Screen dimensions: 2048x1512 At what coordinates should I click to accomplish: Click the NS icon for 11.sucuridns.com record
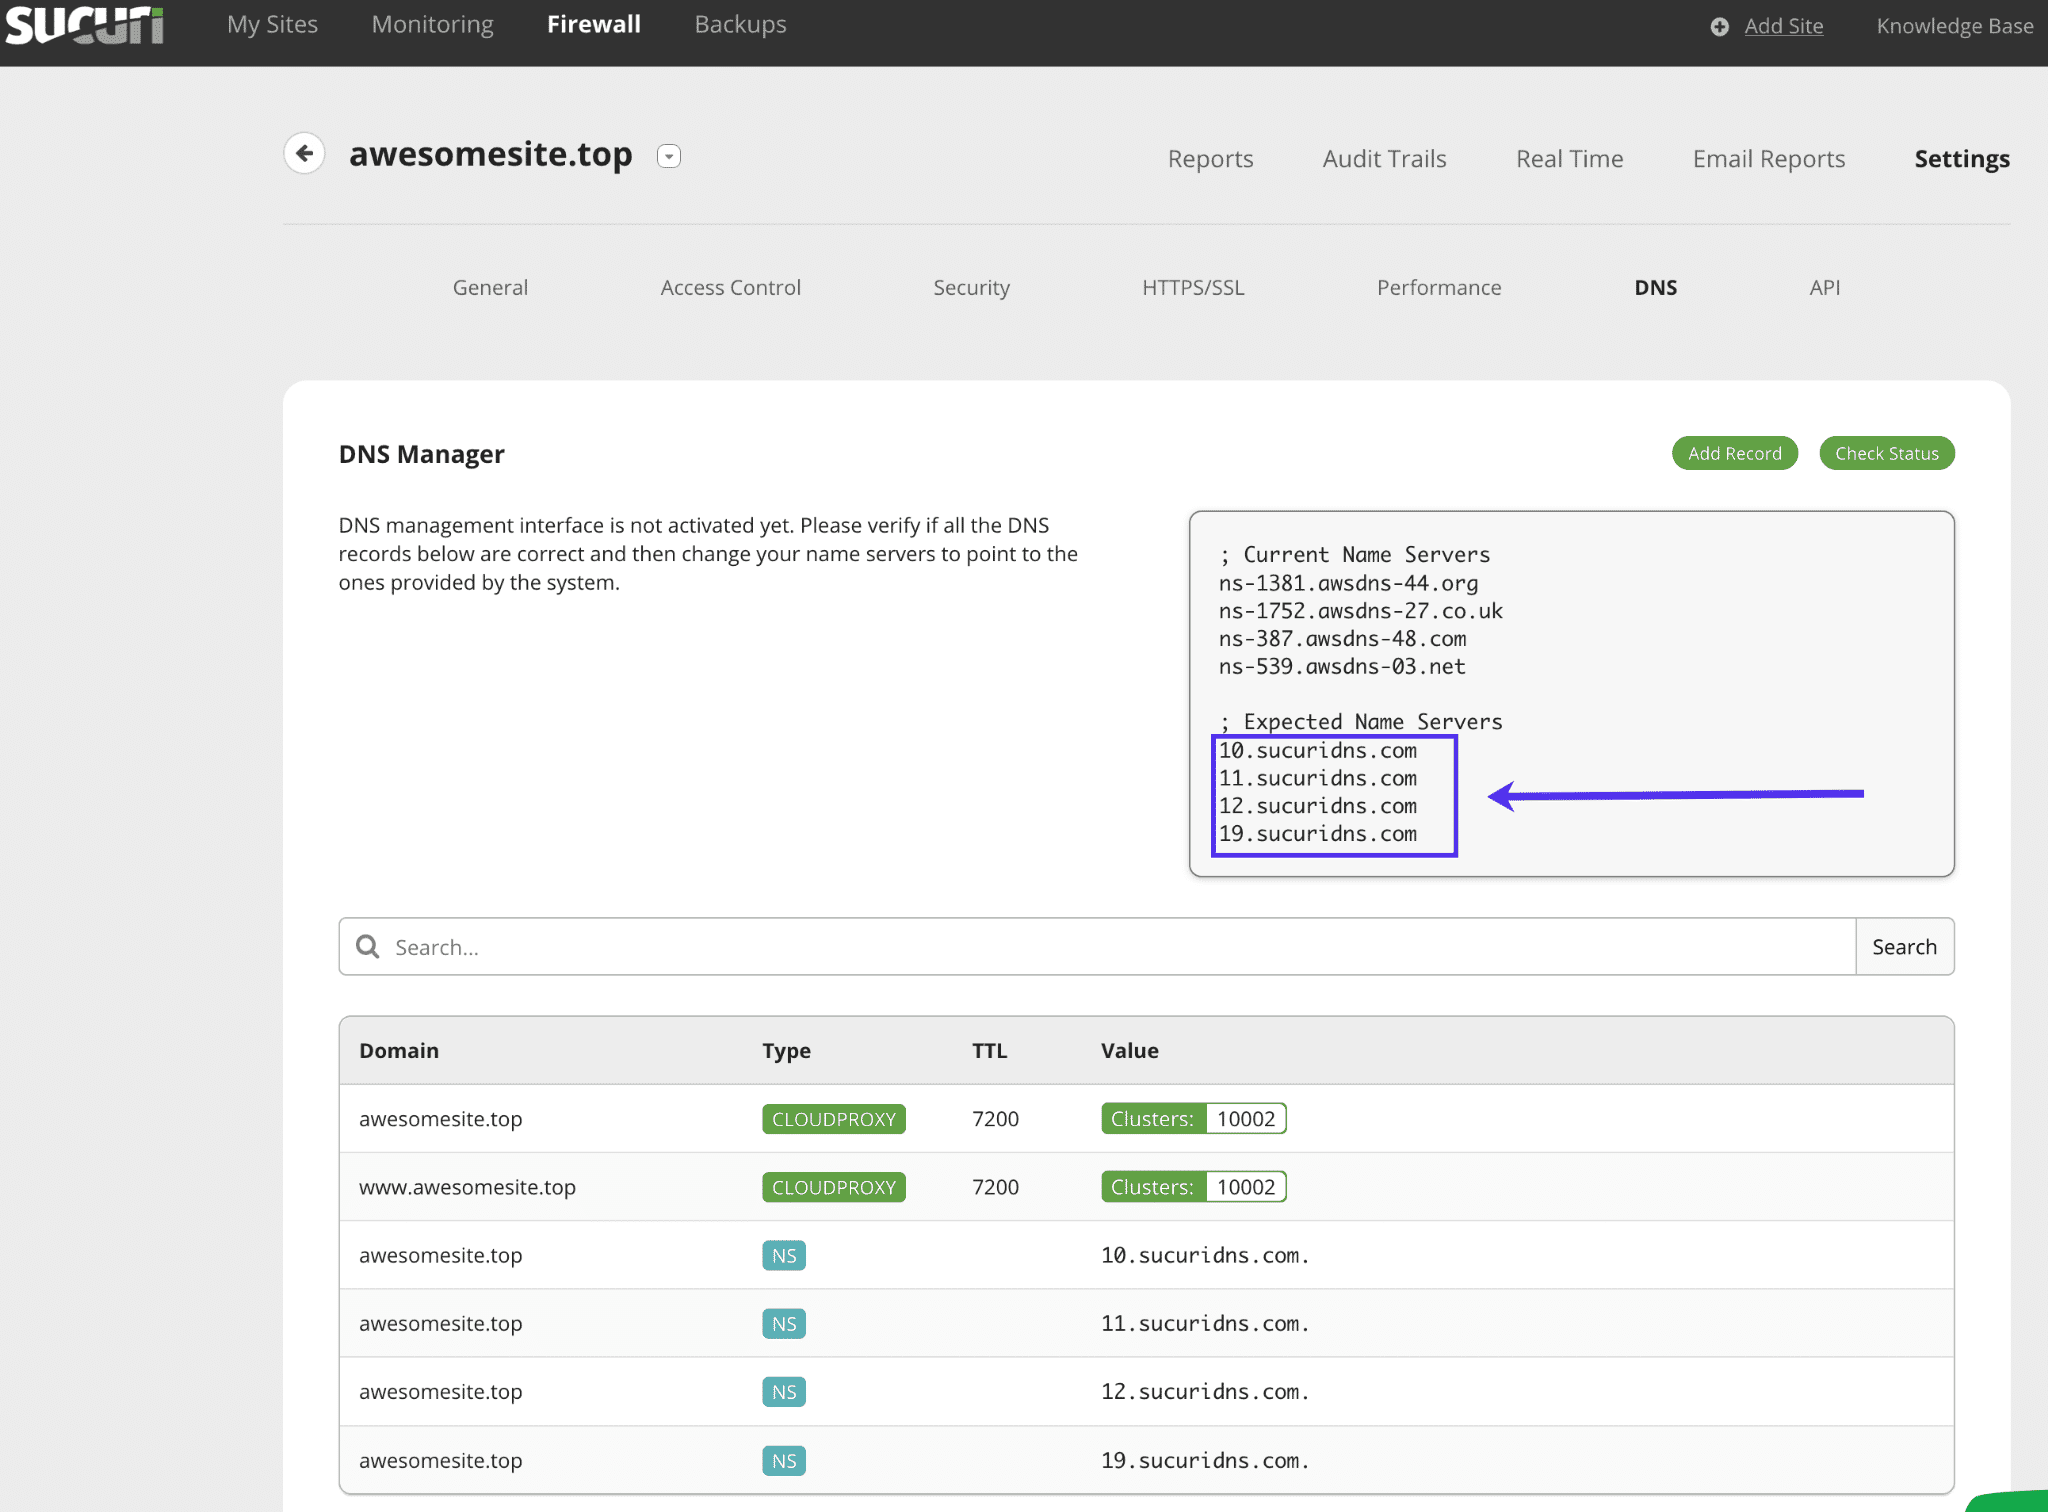click(784, 1323)
